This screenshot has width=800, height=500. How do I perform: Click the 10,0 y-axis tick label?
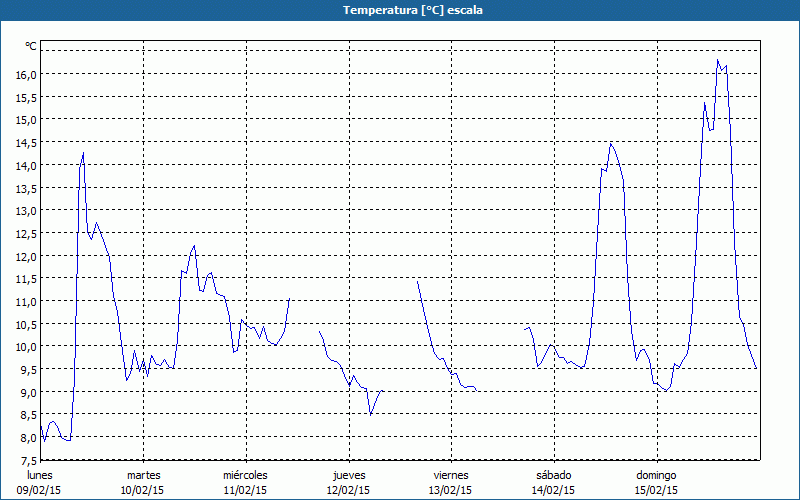25,347
